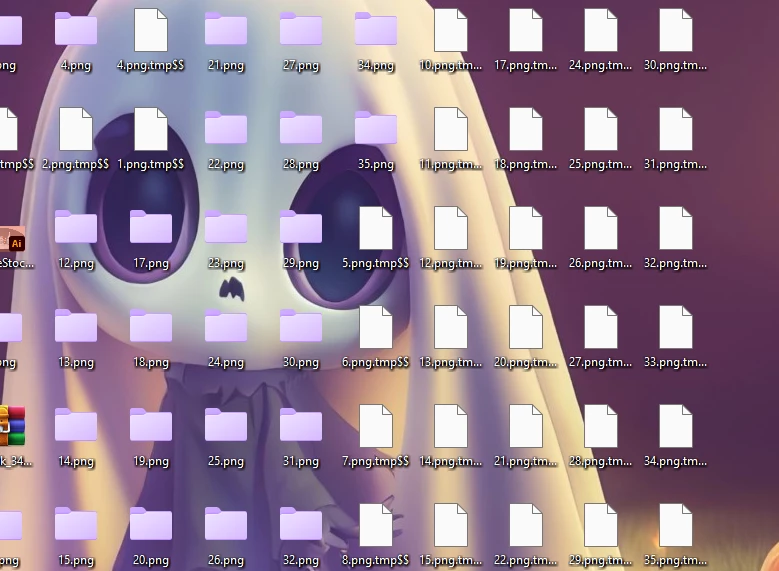The width and height of the screenshot is (779, 571).
Task: Select the 10.png.tm... file
Action: 451,30
